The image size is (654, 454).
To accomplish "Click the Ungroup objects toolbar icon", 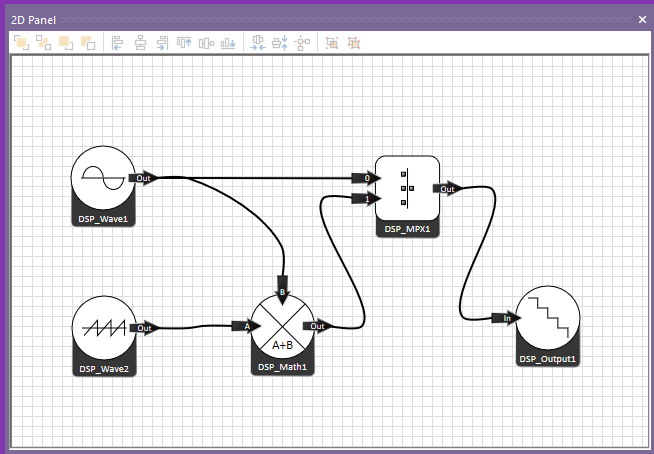I will [354, 42].
